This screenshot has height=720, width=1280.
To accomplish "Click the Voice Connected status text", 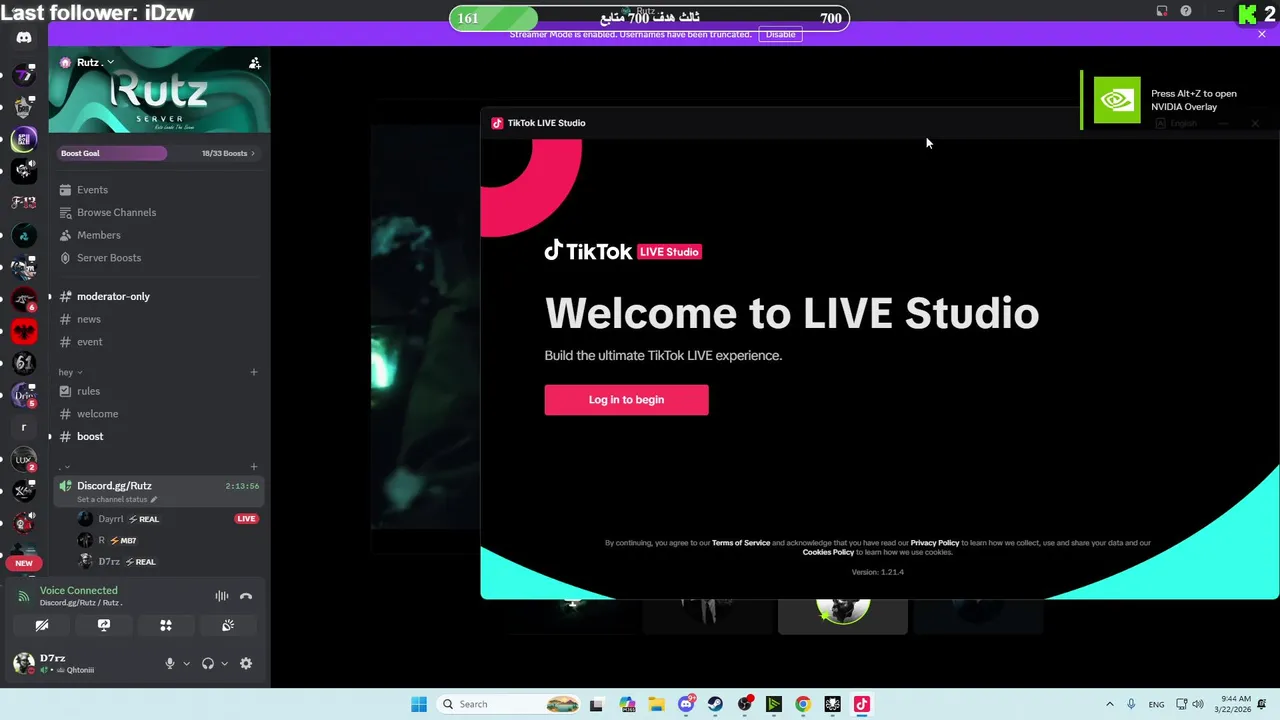I will 79,590.
